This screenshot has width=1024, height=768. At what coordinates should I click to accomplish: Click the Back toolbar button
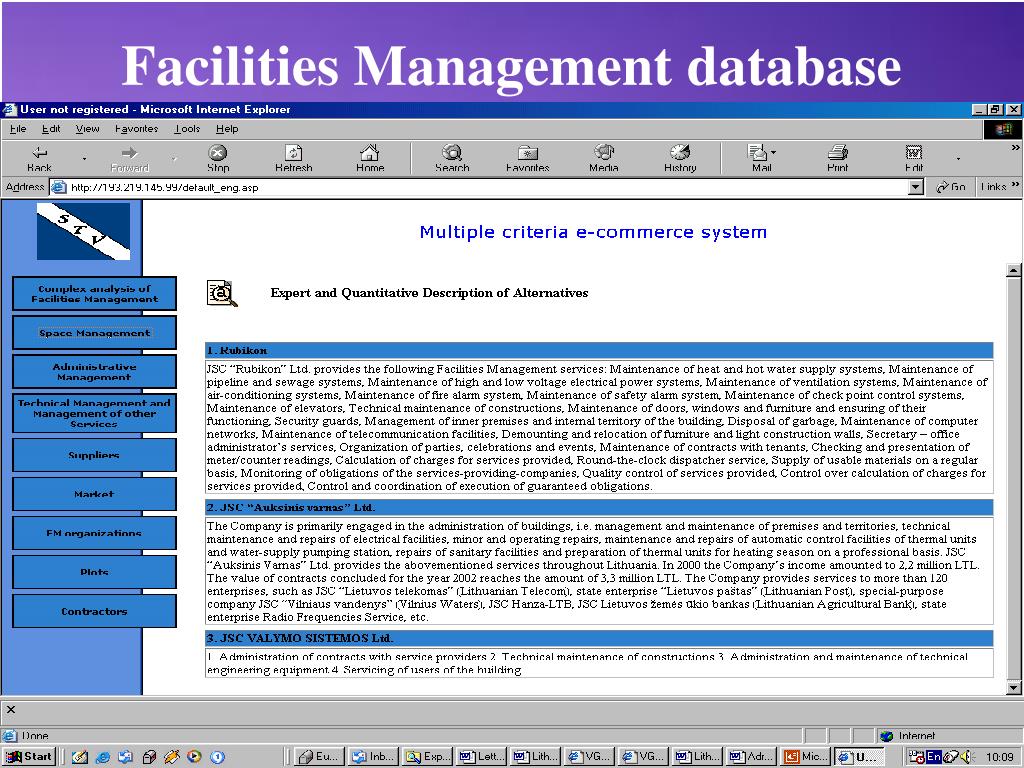(39, 159)
